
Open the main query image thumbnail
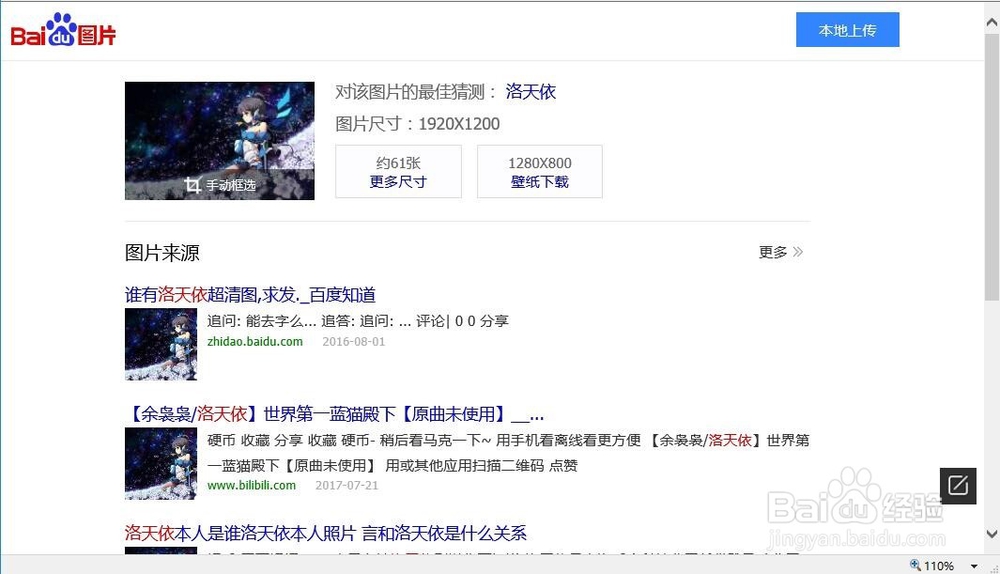click(x=219, y=140)
